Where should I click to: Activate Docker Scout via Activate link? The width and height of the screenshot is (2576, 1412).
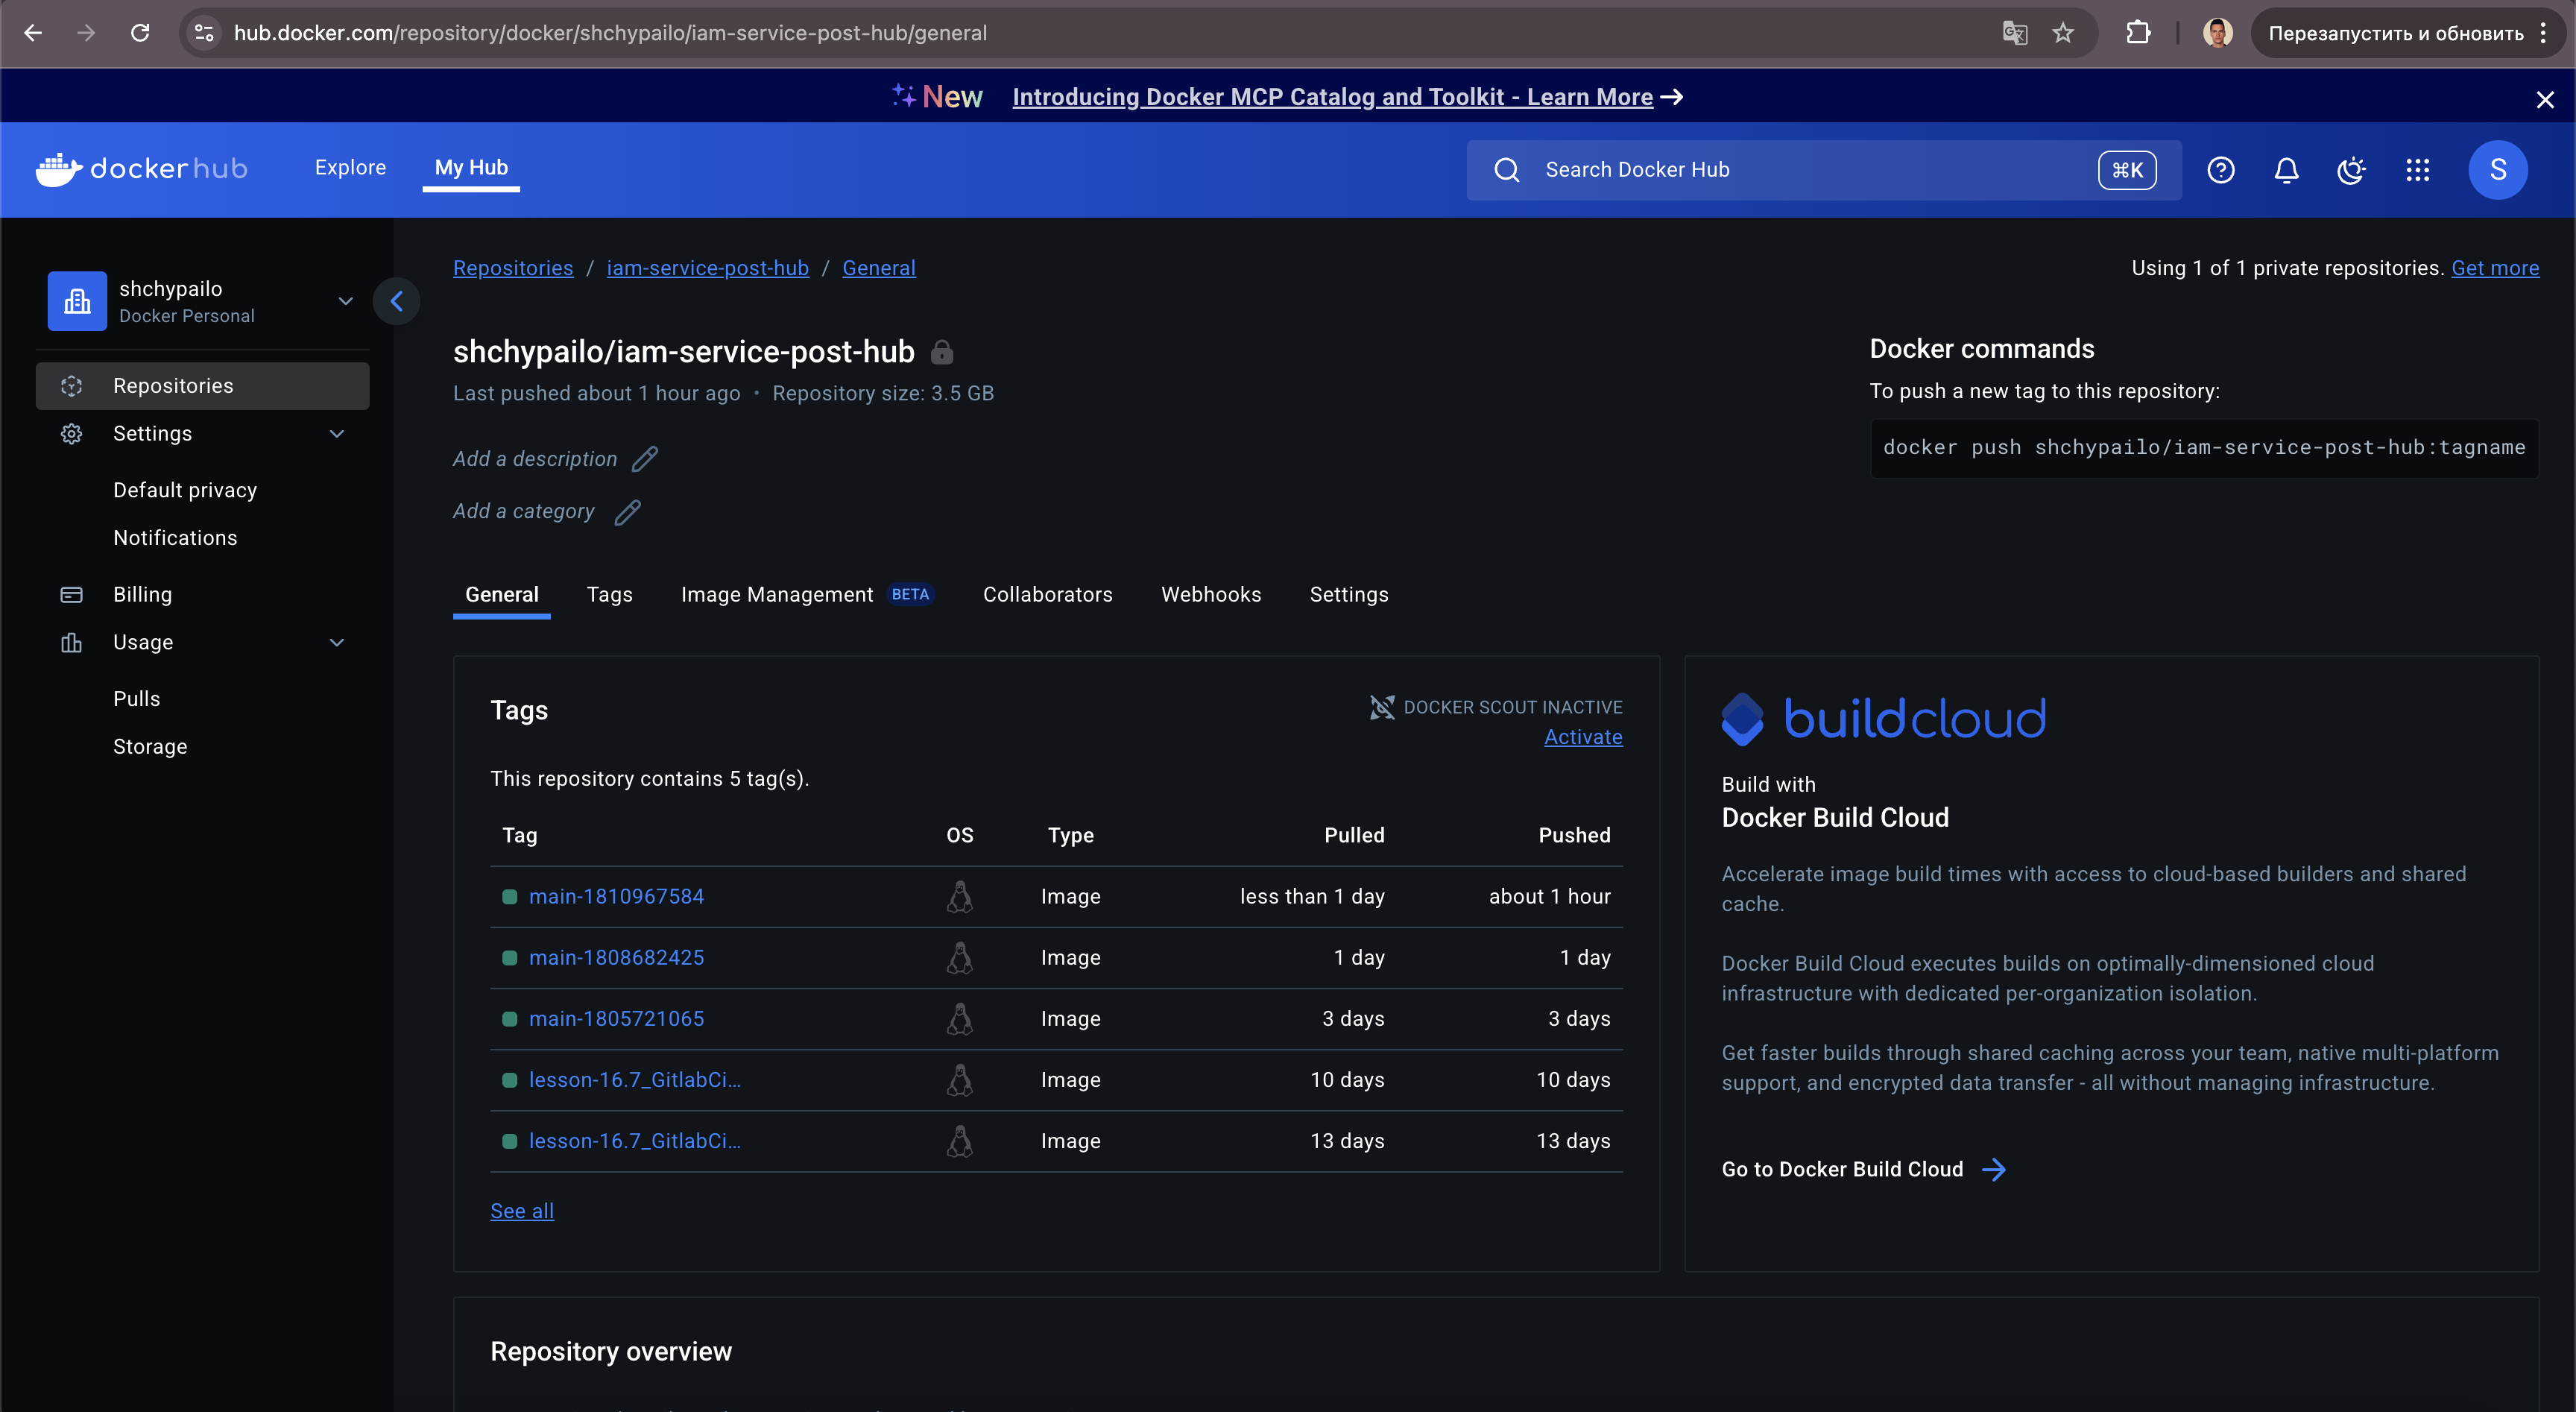1583,737
